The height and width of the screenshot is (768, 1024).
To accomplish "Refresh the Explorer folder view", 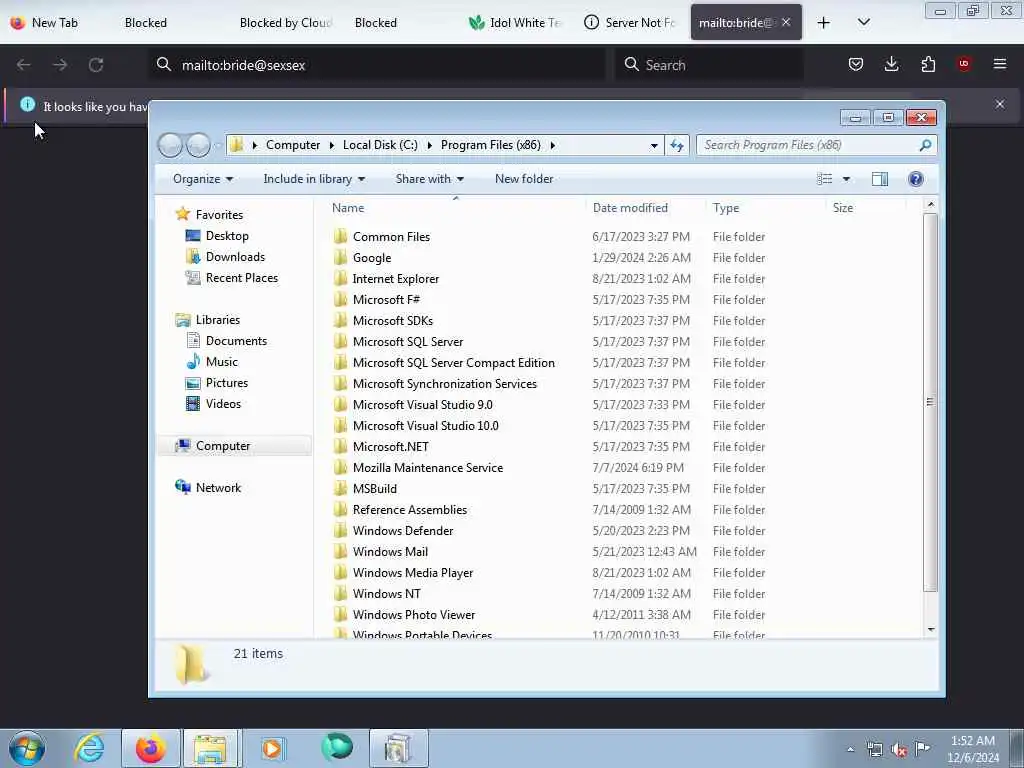I will point(677,145).
